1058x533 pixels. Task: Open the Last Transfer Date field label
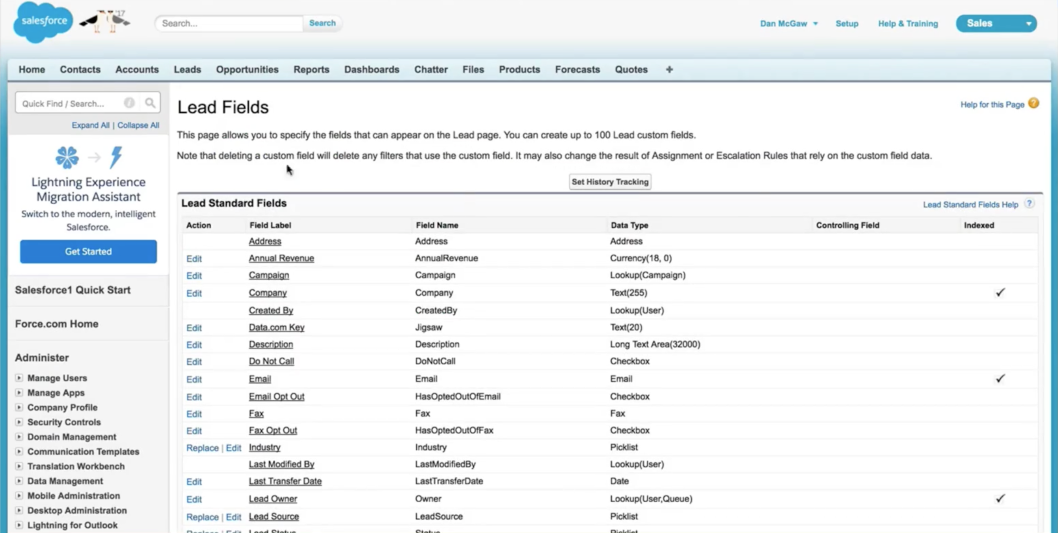pos(285,481)
